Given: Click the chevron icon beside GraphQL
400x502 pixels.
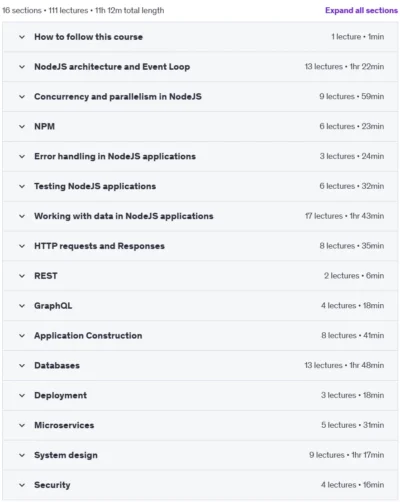Looking at the screenshot, I should click(x=22, y=306).
